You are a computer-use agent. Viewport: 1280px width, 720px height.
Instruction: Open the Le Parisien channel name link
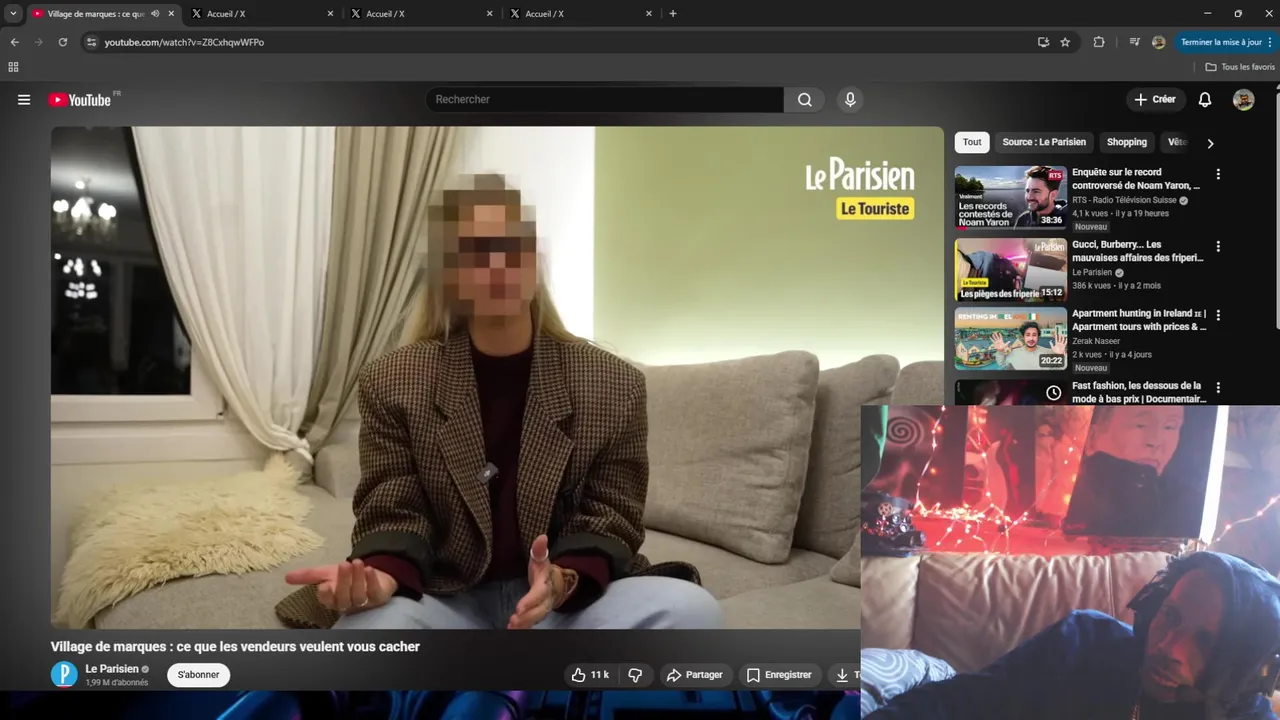[112, 669]
